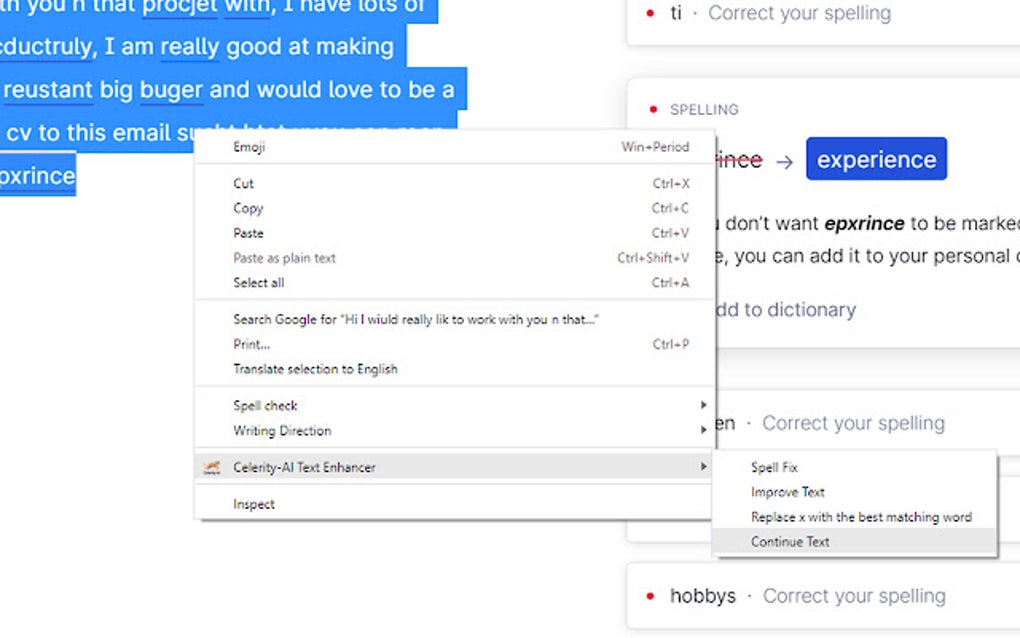Click the red SPELLING indicator dot

(653, 109)
